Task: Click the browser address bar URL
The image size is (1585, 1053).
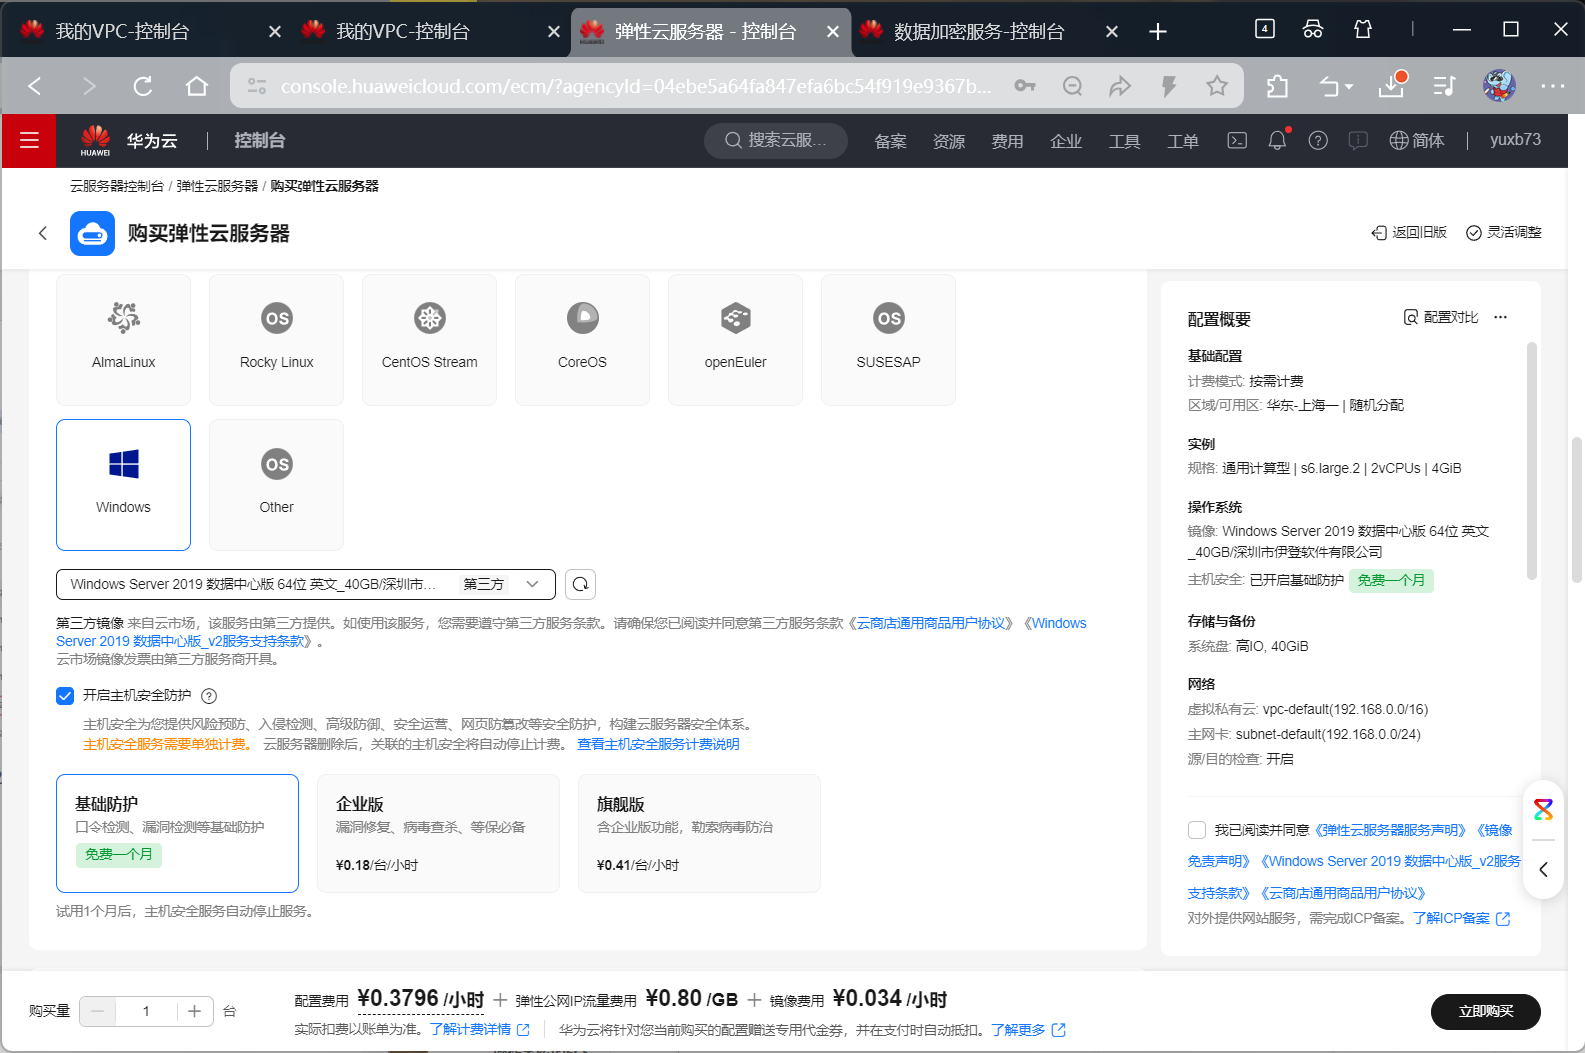Action: [x=636, y=86]
